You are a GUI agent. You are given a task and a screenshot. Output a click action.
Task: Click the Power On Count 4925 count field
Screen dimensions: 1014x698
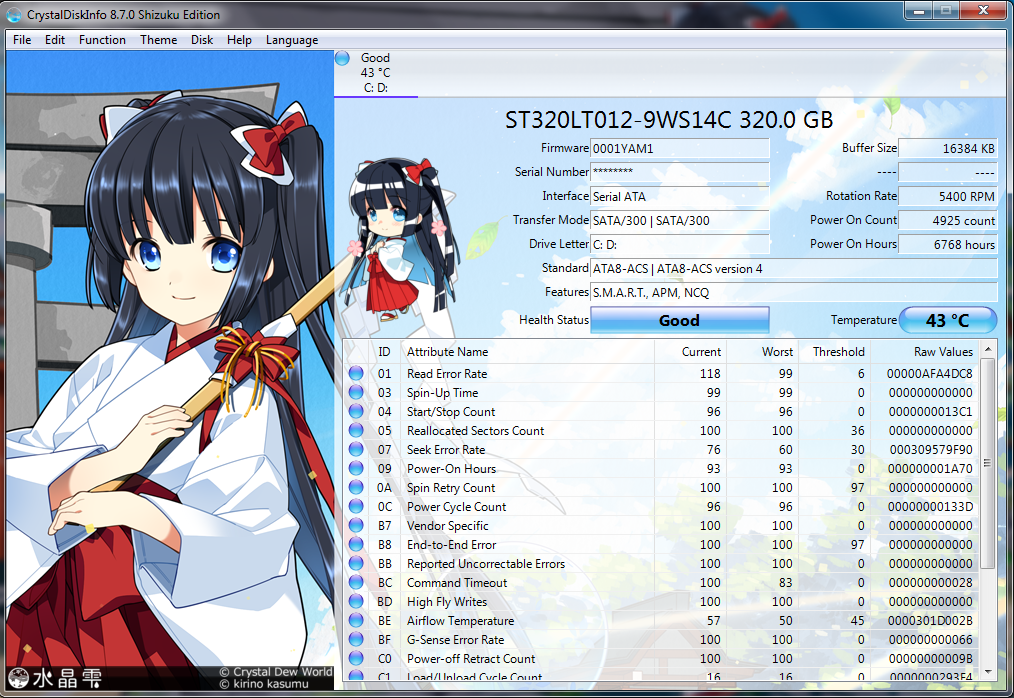pos(947,220)
